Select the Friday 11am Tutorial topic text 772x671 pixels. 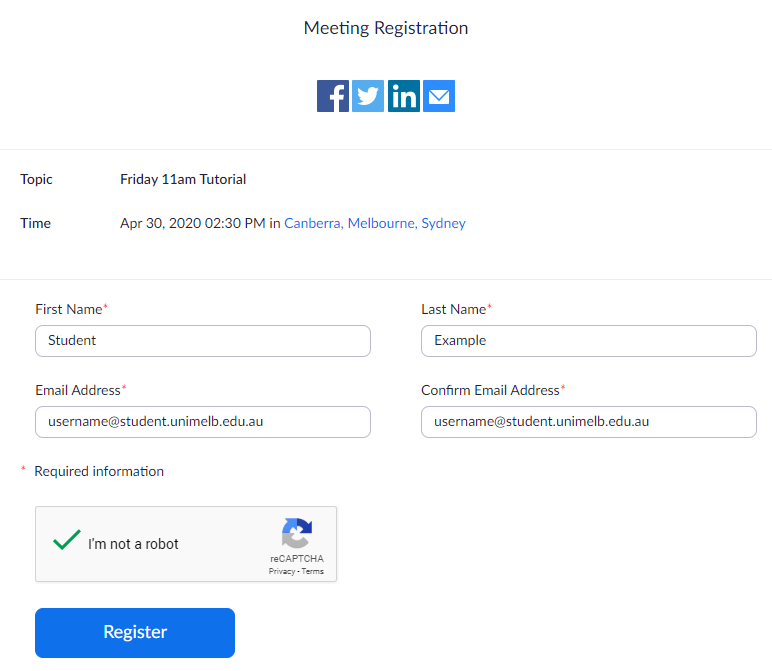click(x=183, y=179)
